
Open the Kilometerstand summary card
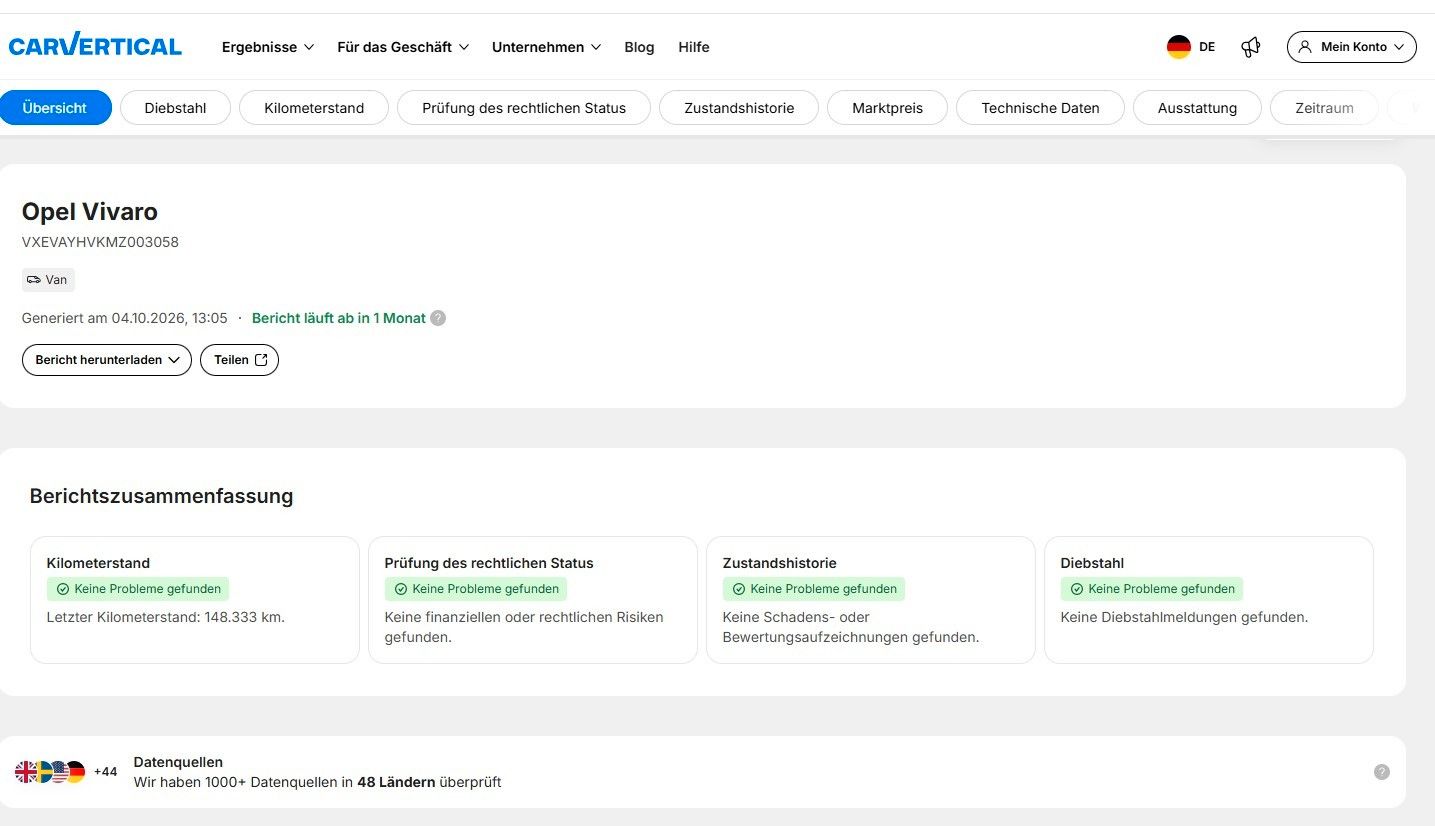pyautogui.click(x=195, y=600)
